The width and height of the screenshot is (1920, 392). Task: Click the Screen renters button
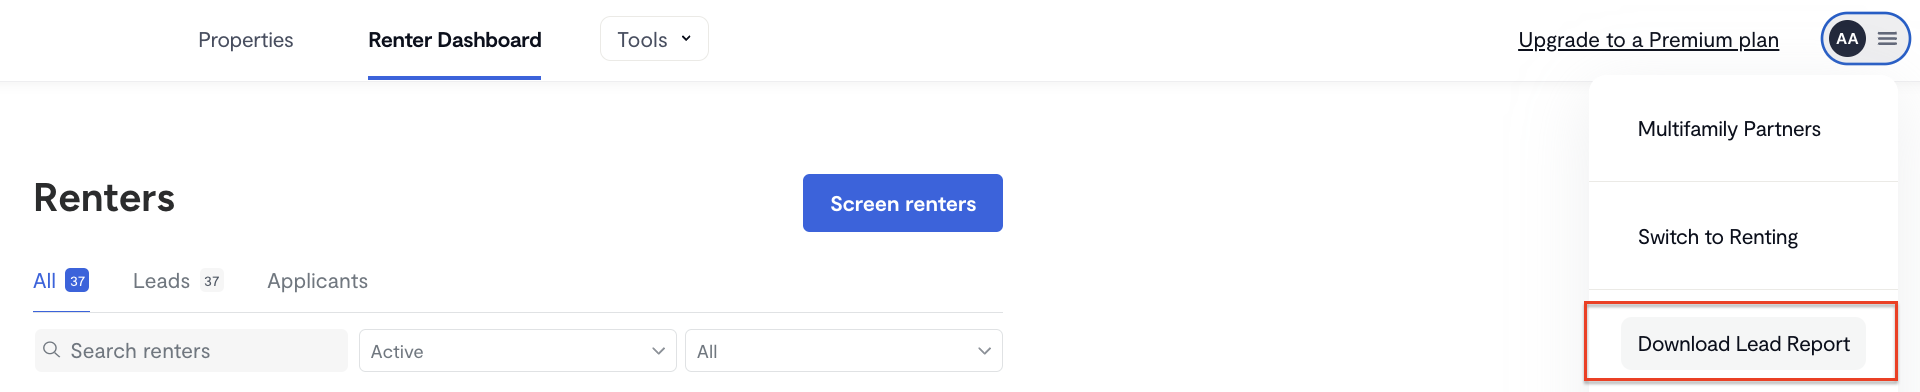click(903, 203)
